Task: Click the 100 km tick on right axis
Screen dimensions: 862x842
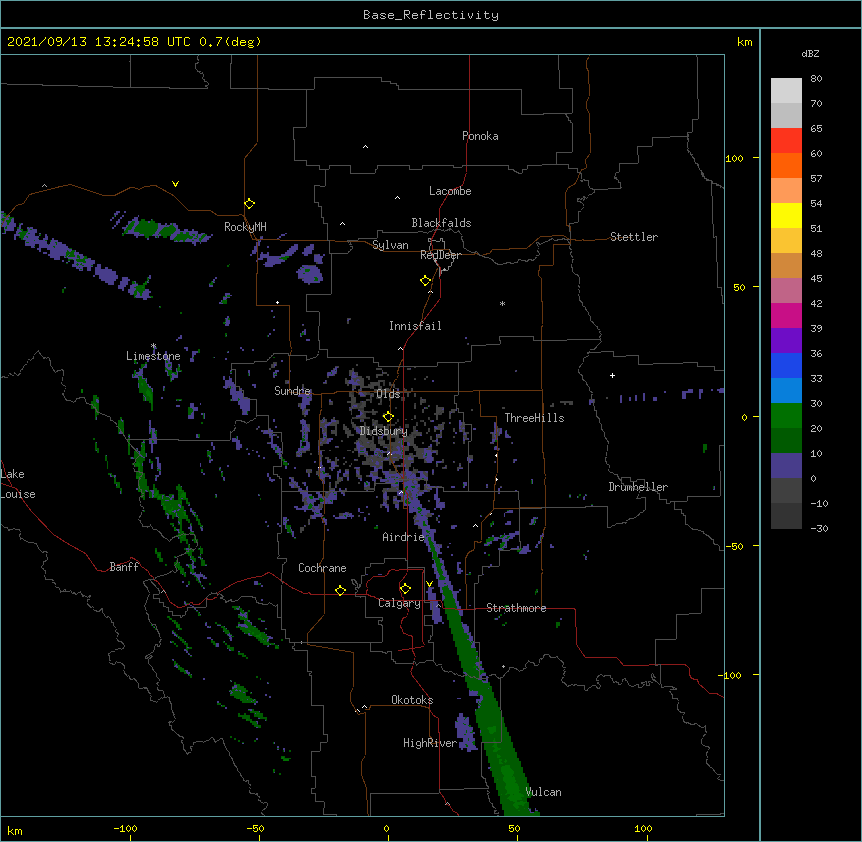Action: coord(734,158)
